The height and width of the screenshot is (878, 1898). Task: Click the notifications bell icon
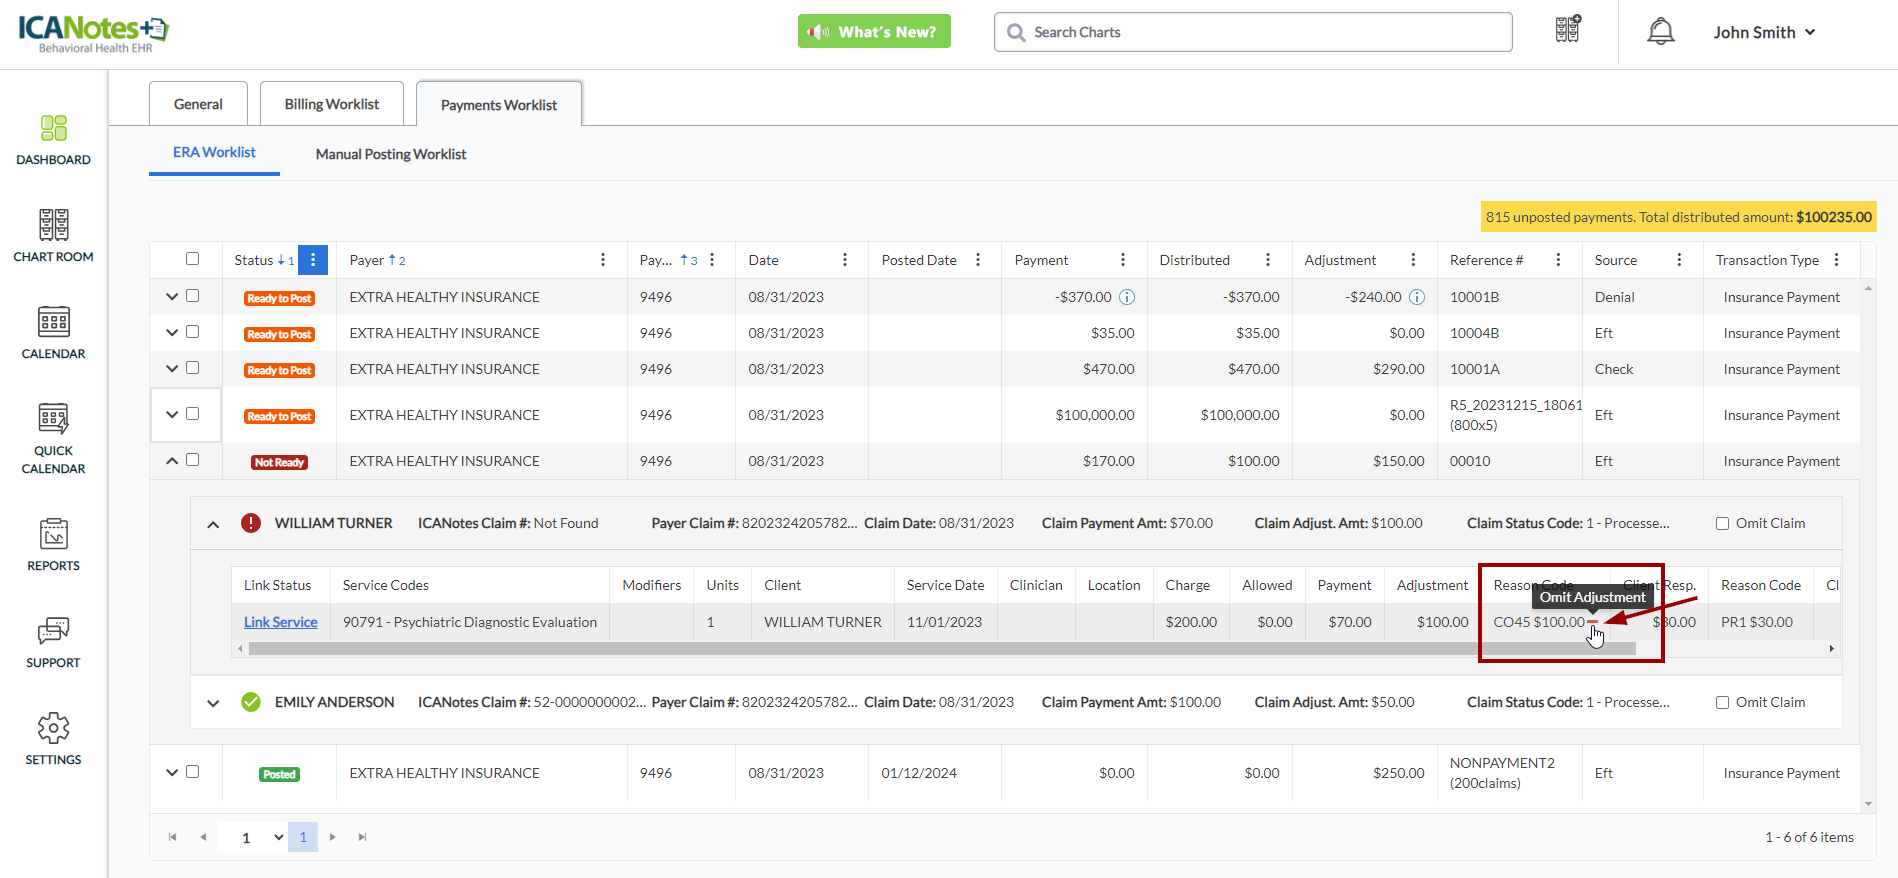pyautogui.click(x=1660, y=32)
